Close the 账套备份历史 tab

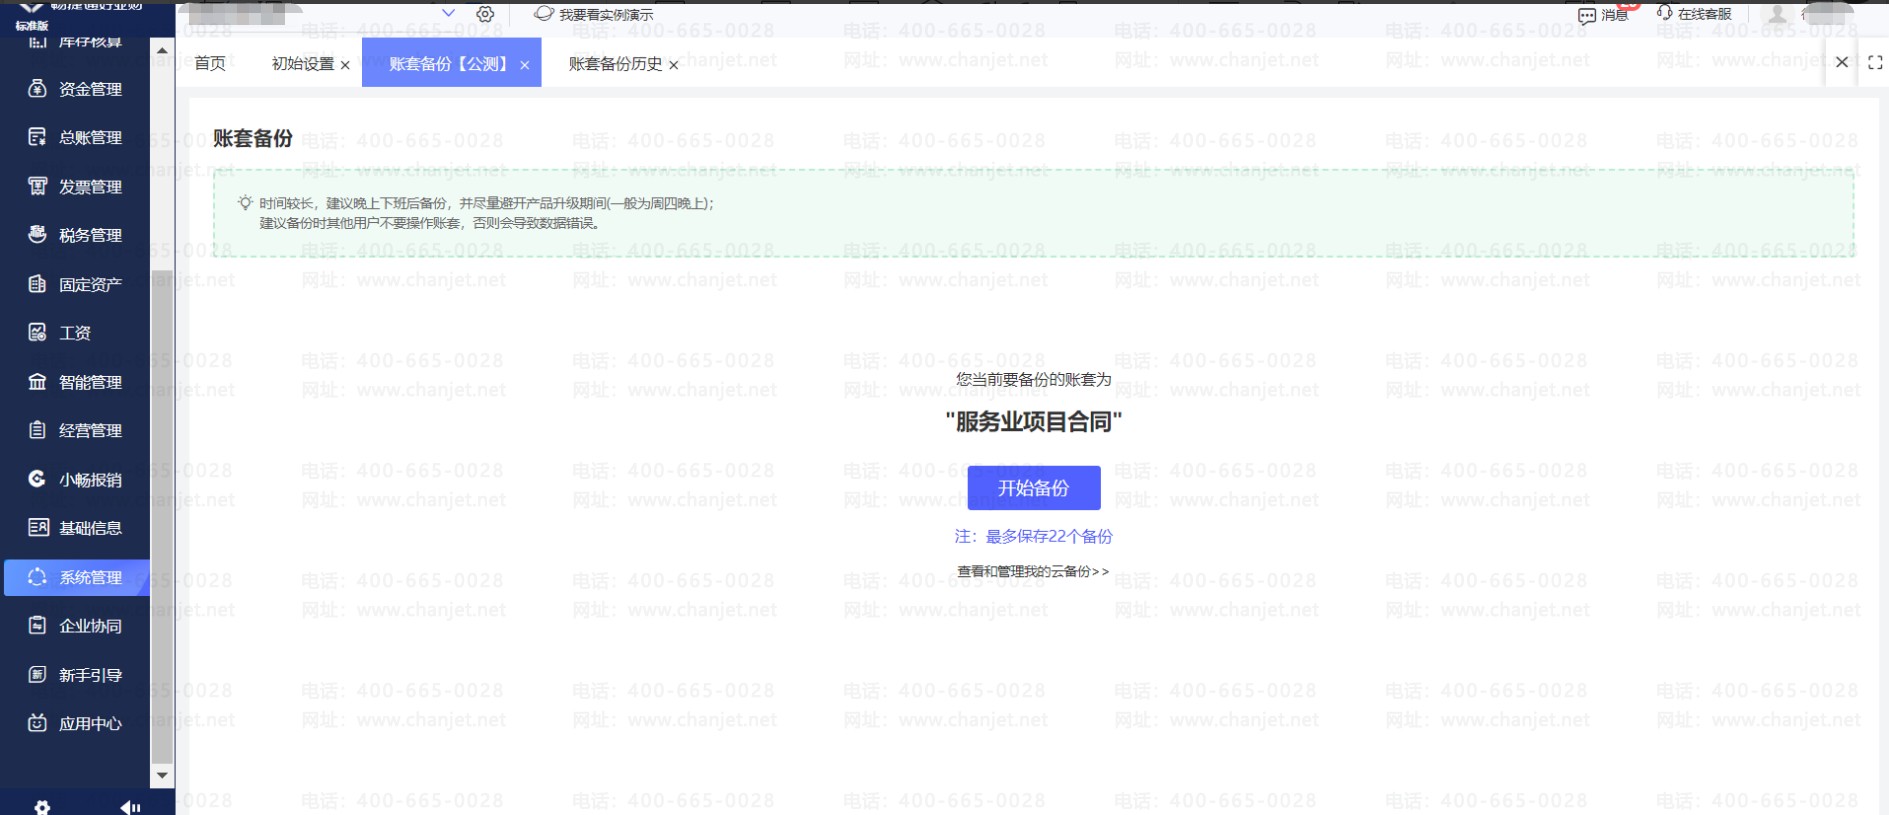[674, 65]
